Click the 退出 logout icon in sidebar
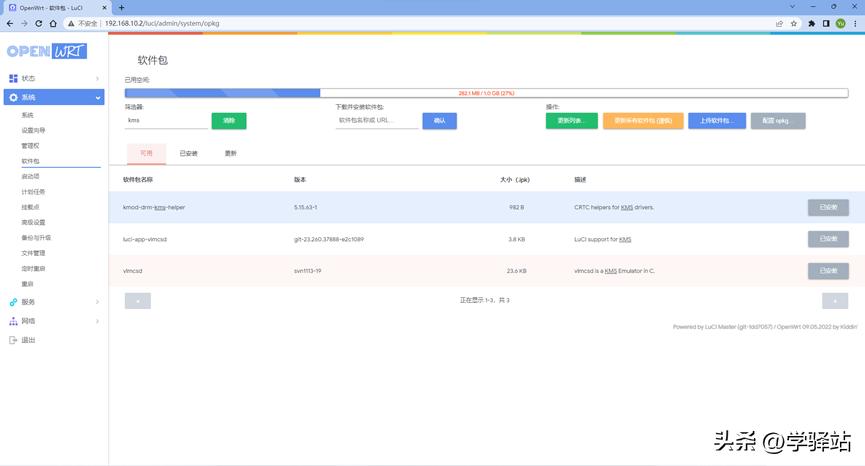The height and width of the screenshot is (466, 865). point(13,340)
